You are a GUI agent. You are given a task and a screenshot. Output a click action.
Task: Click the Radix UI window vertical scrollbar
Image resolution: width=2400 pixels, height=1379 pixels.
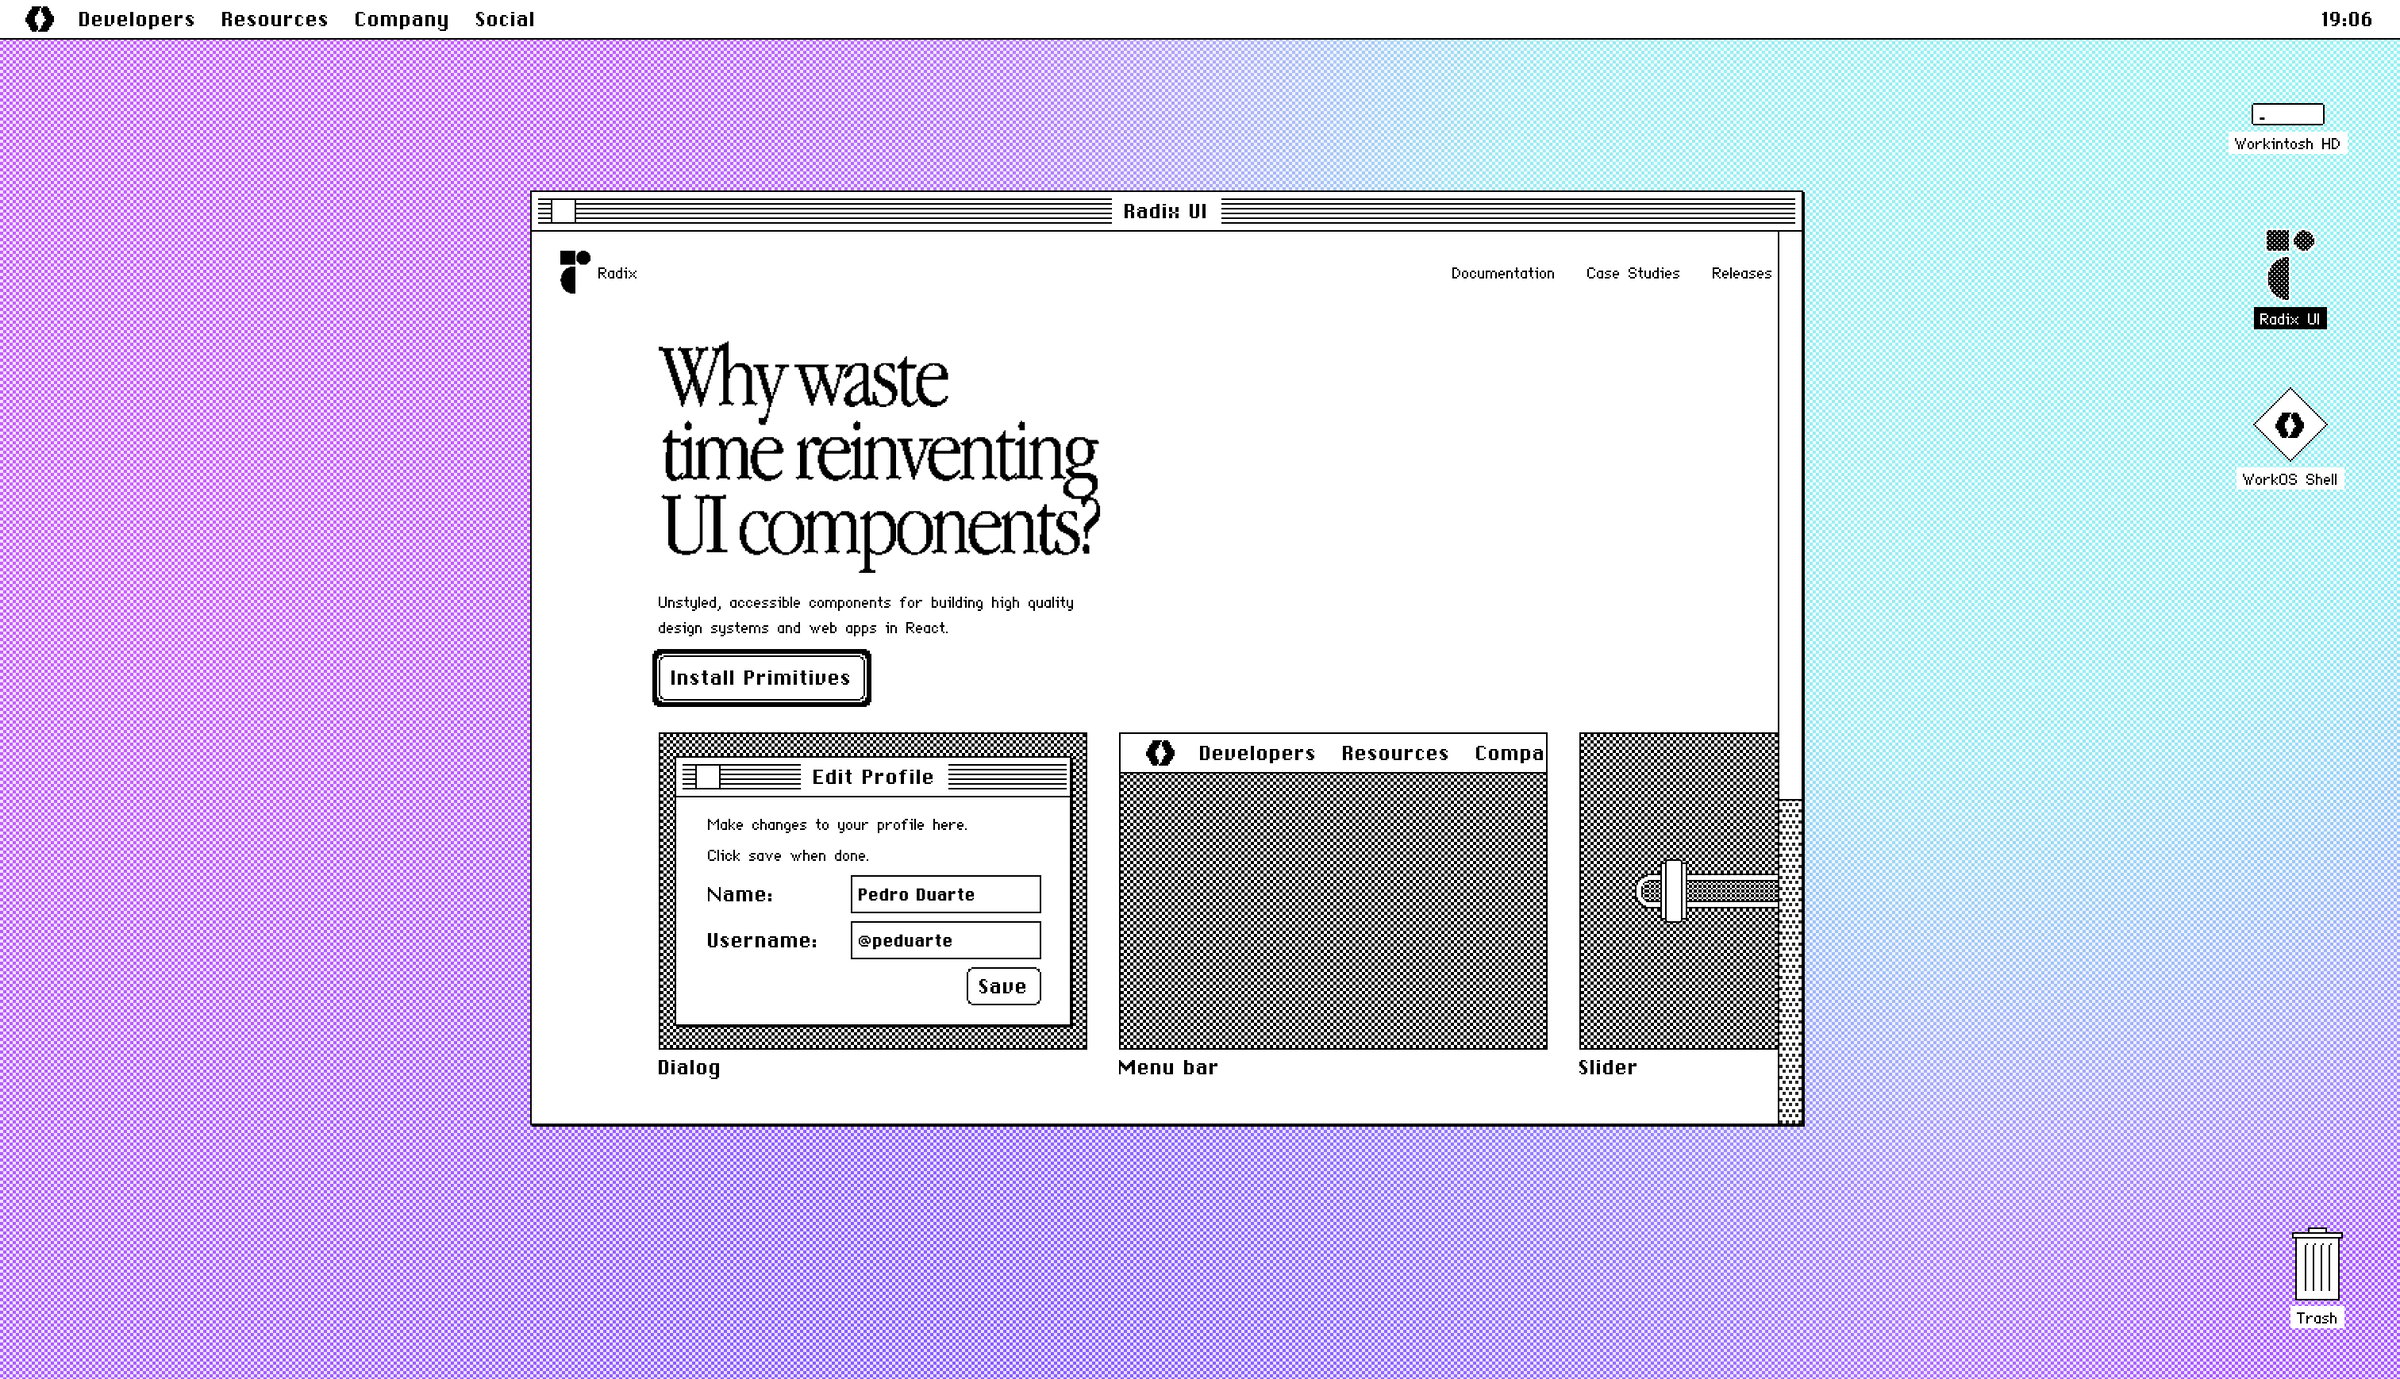coord(1790,678)
